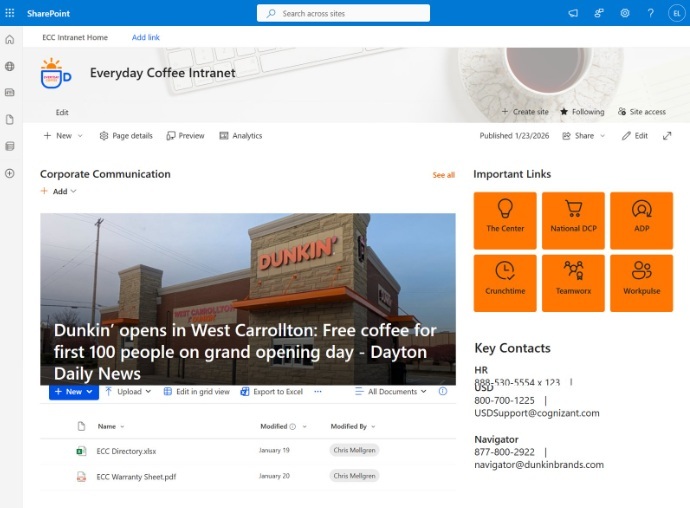Open Analytics for the page
Screen dimensions: 690x508
(241, 136)
